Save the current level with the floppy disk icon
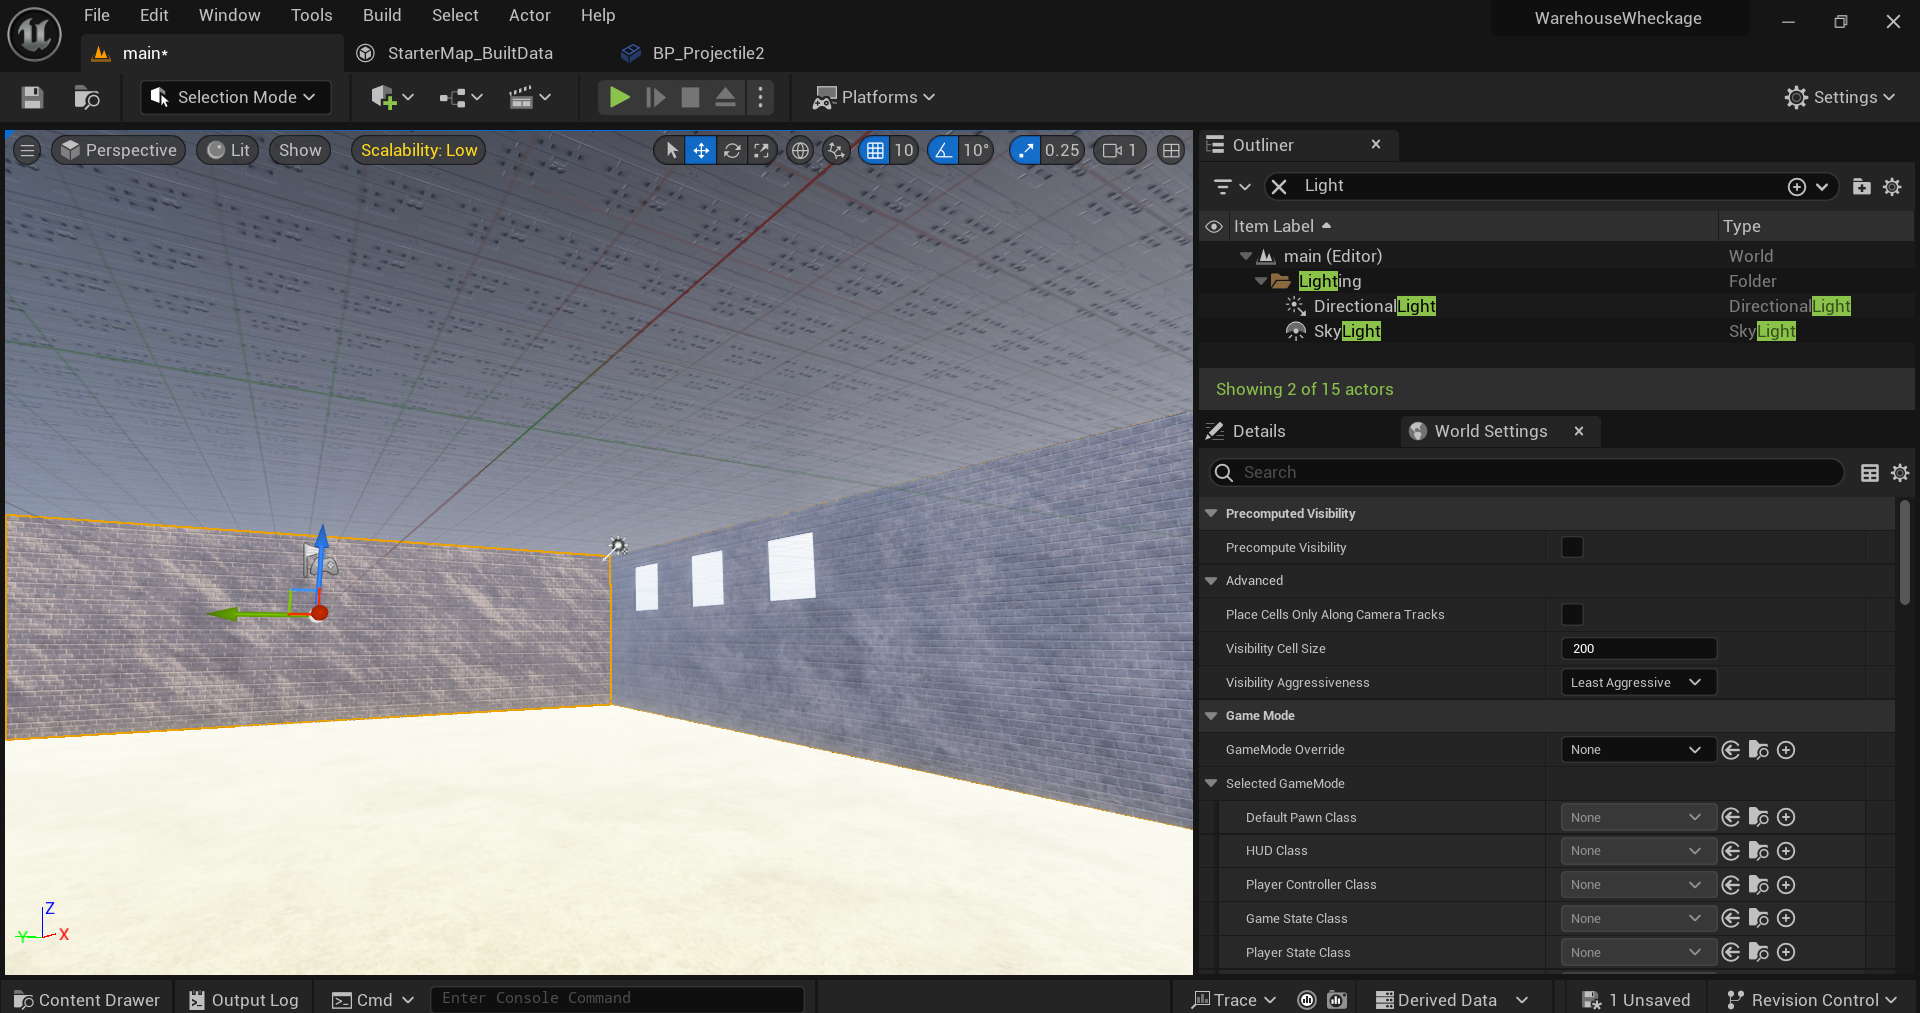Screen dimensions: 1920x1013 [32, 97]
